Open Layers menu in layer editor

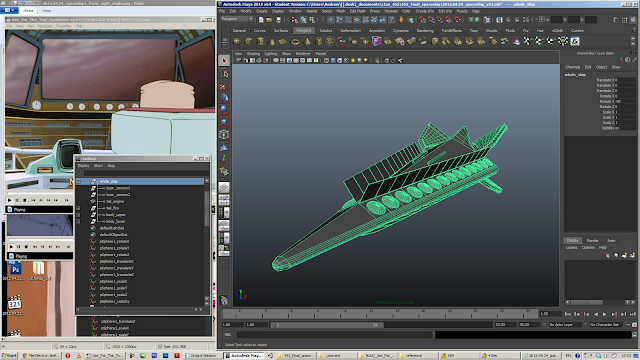pyautogui.click(x=571, y=247)
